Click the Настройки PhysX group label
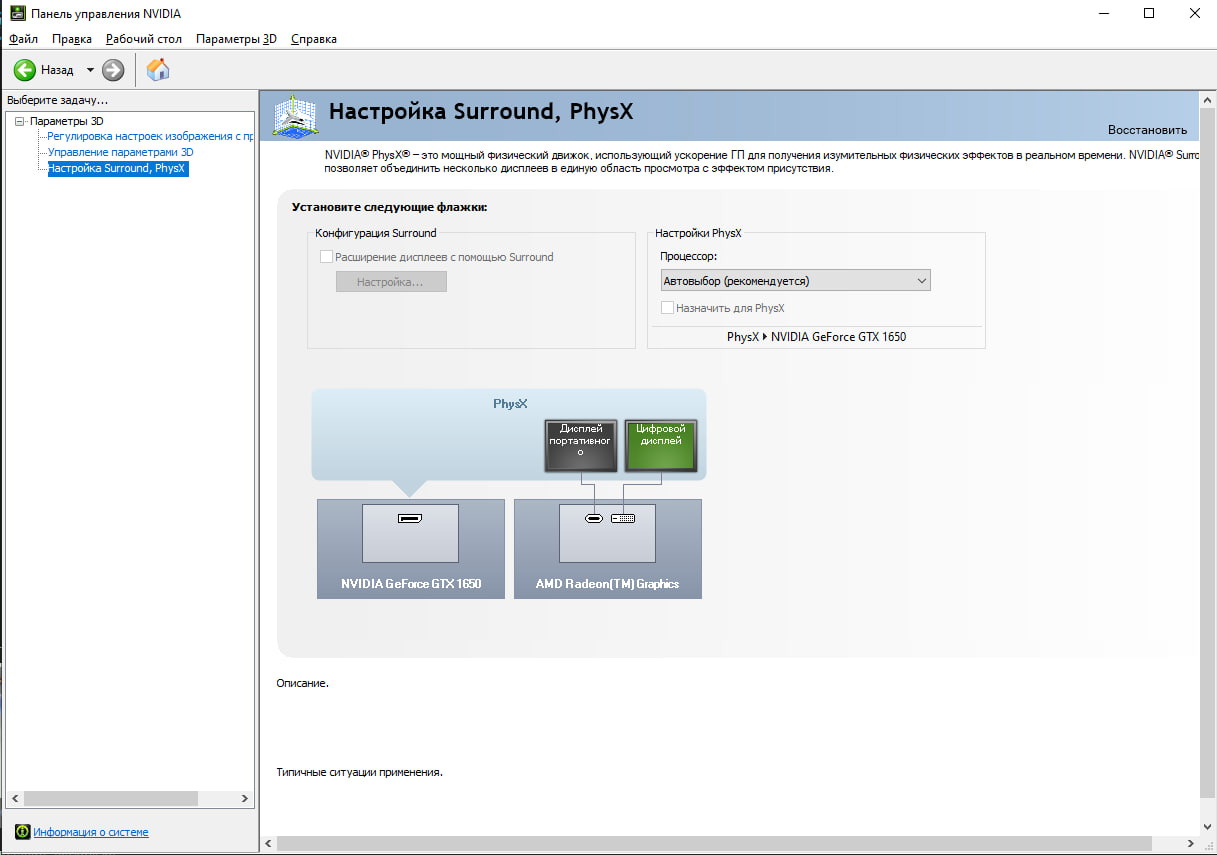 (x=698, y=233)
